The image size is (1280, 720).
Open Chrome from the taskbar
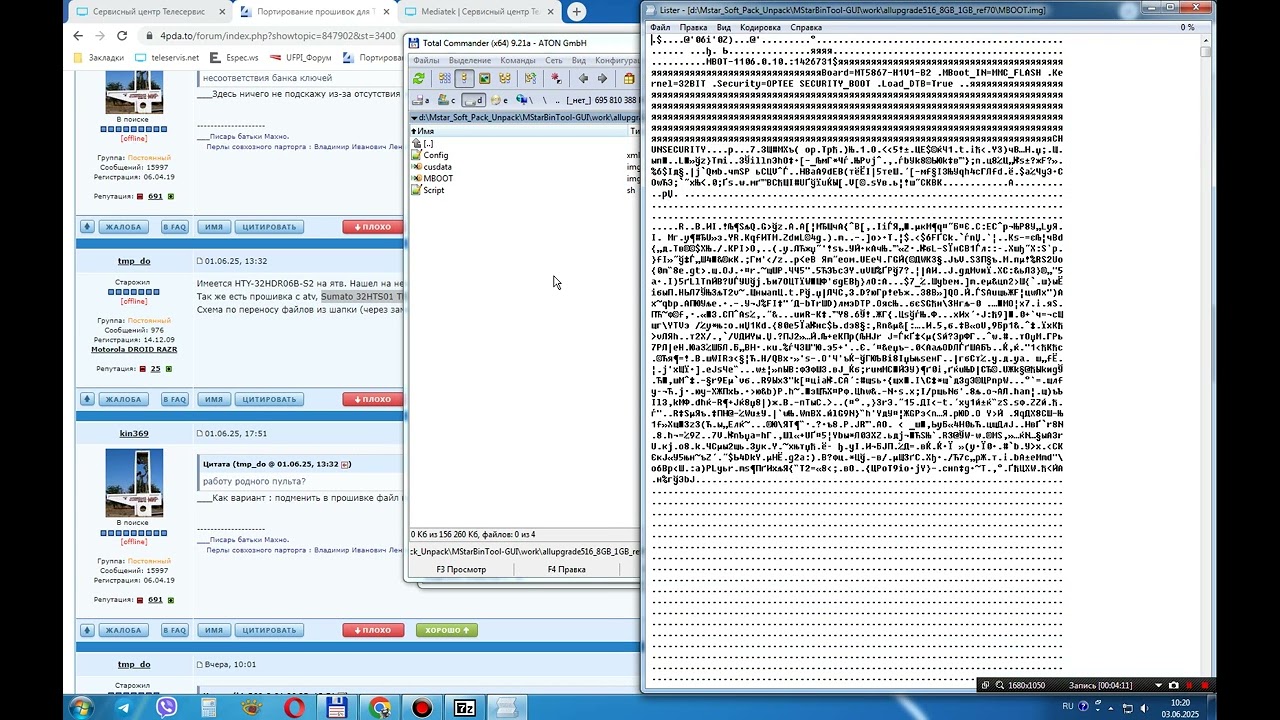(380, 708)
